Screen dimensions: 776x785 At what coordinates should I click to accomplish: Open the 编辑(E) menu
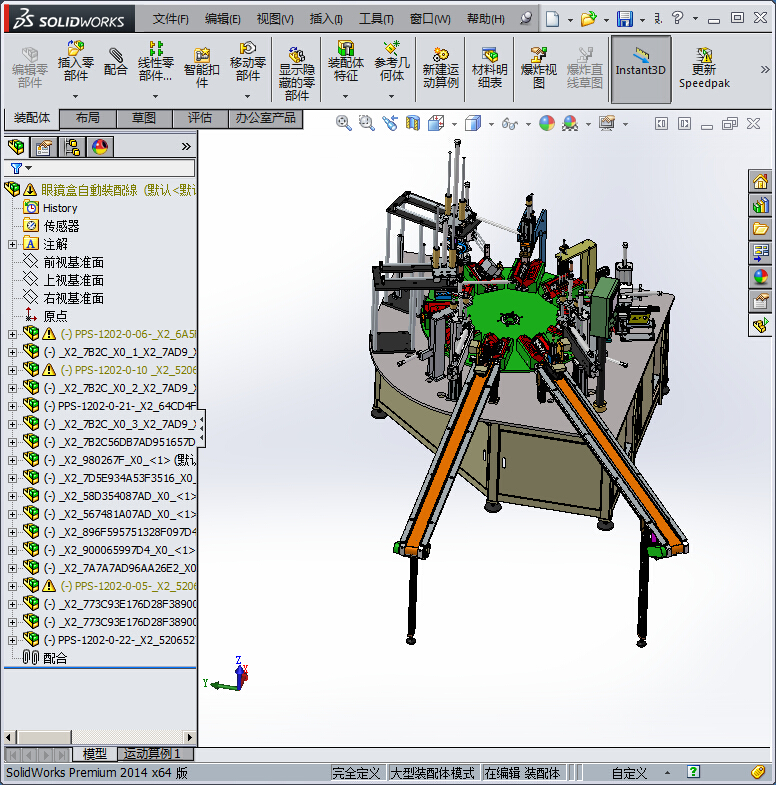pyautogui.click(x=223, y=19)
